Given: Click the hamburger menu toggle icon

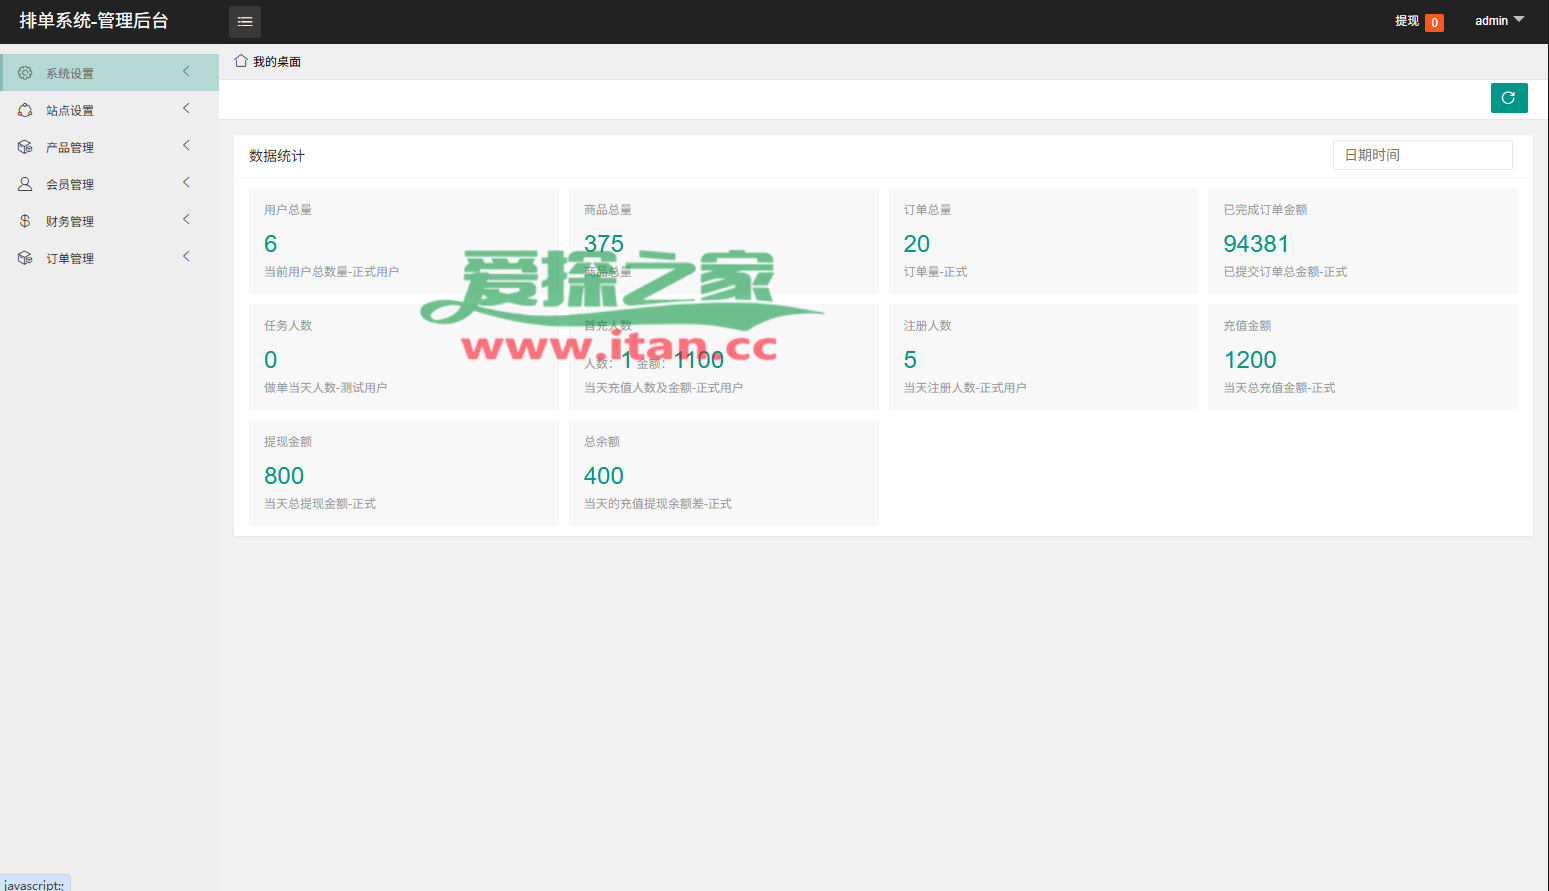Looking at the screenshot, I should click(245, 21).
